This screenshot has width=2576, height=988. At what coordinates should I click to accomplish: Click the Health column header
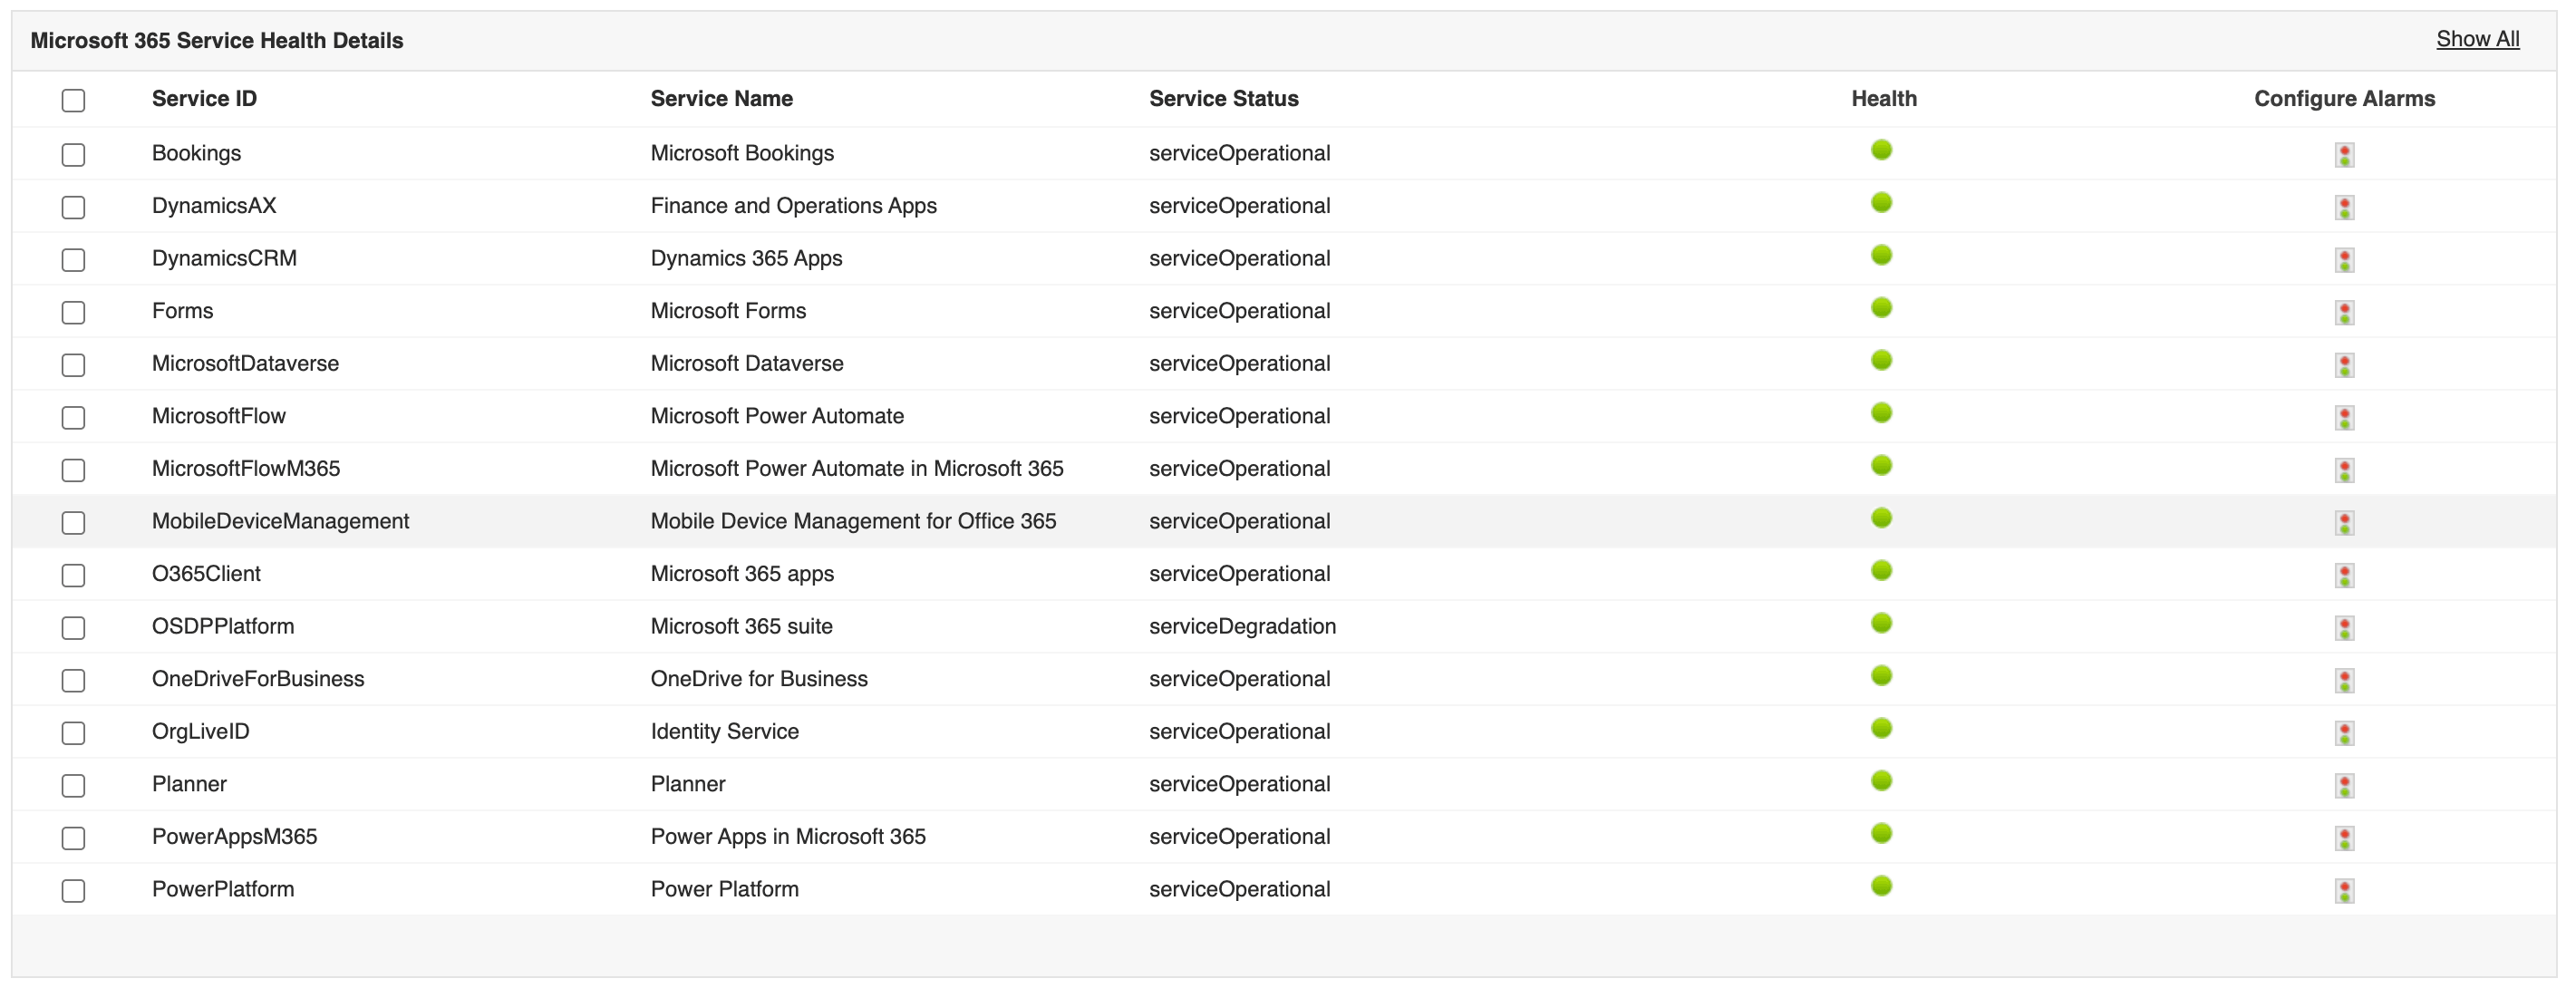1883,98
